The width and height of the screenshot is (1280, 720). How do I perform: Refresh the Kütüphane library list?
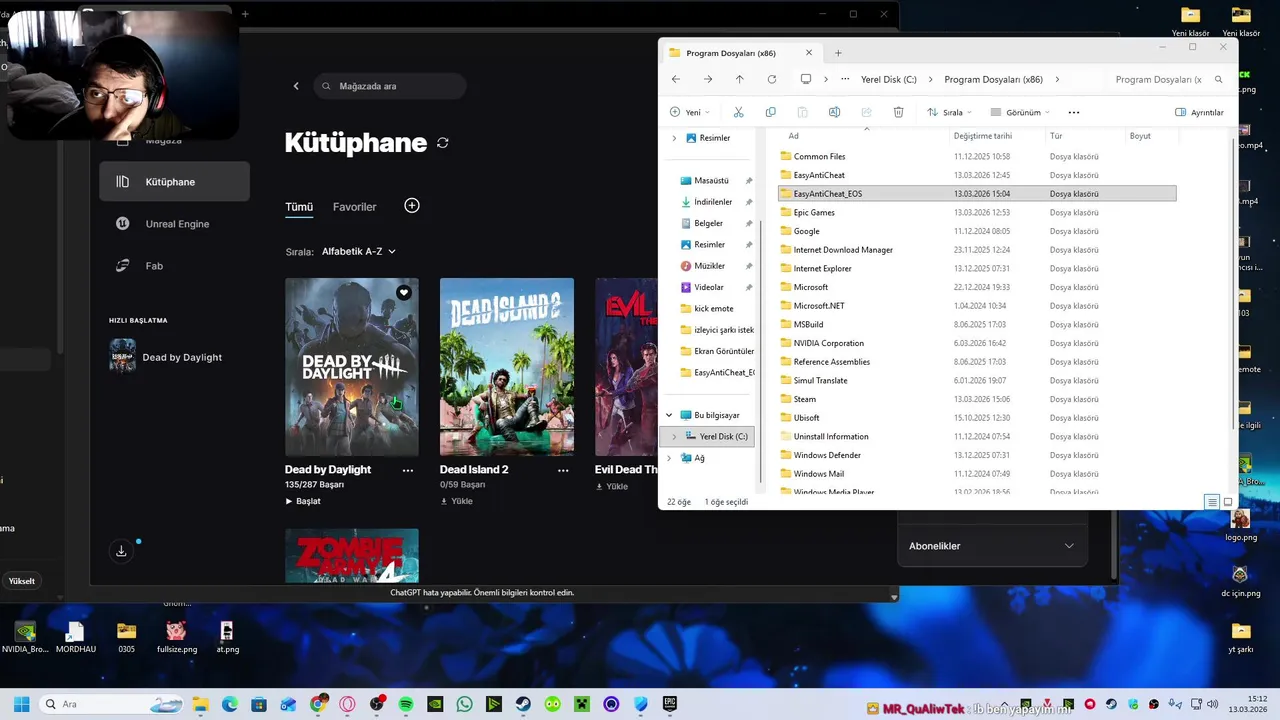pyautogui.click(x=443, y=143)
